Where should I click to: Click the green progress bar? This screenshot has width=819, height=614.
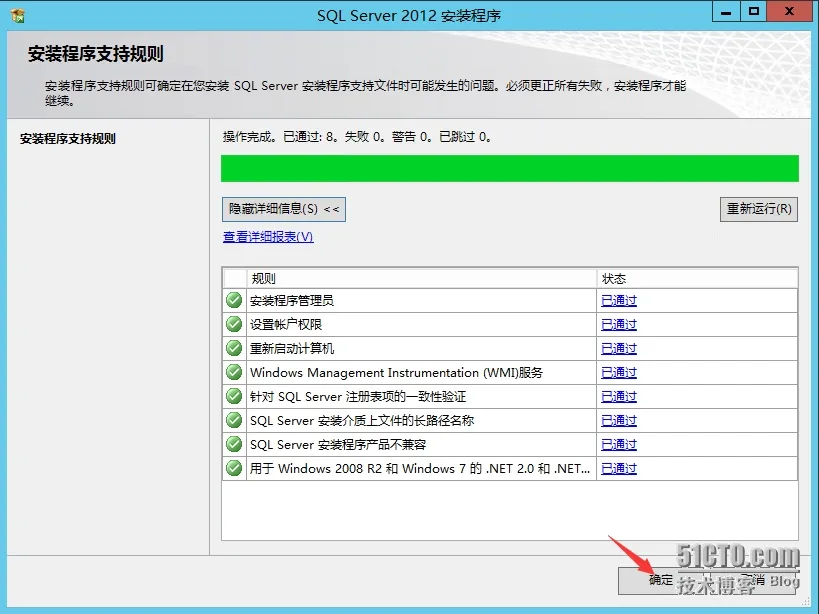point(510,169)
